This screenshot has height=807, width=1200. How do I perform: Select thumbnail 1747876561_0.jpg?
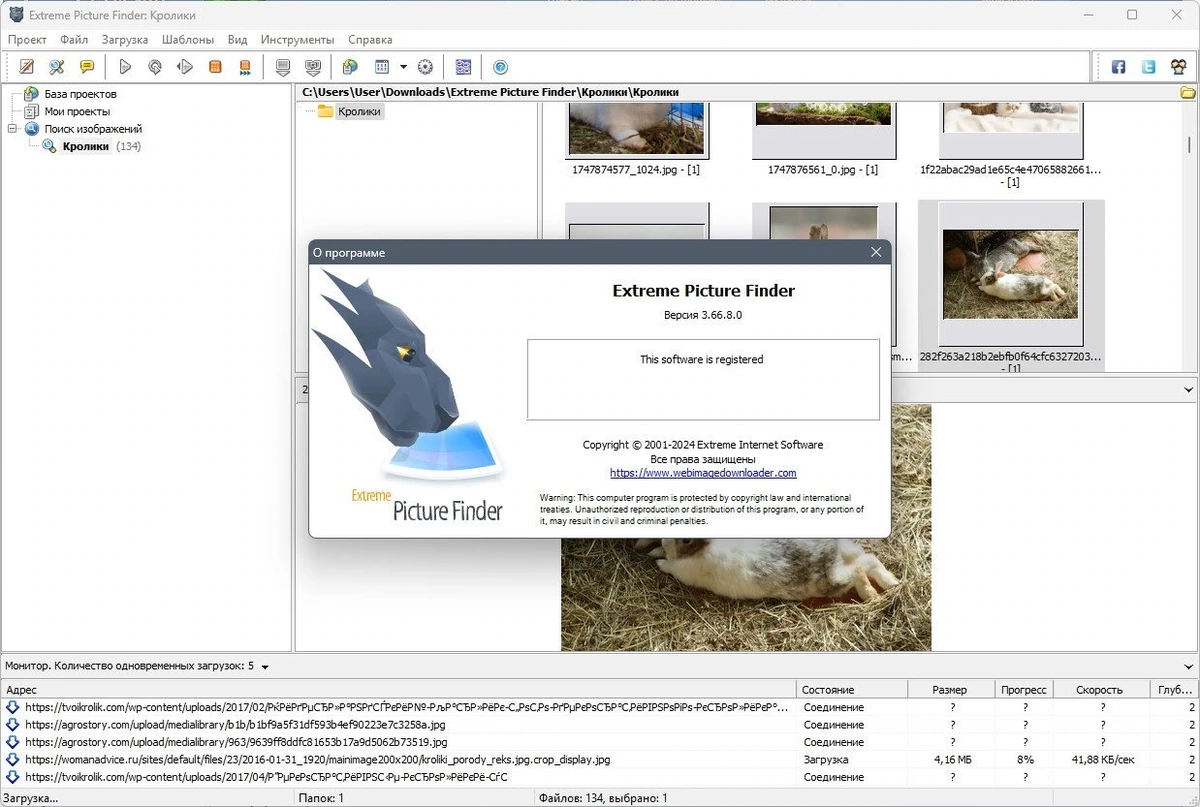pos(823,131)
